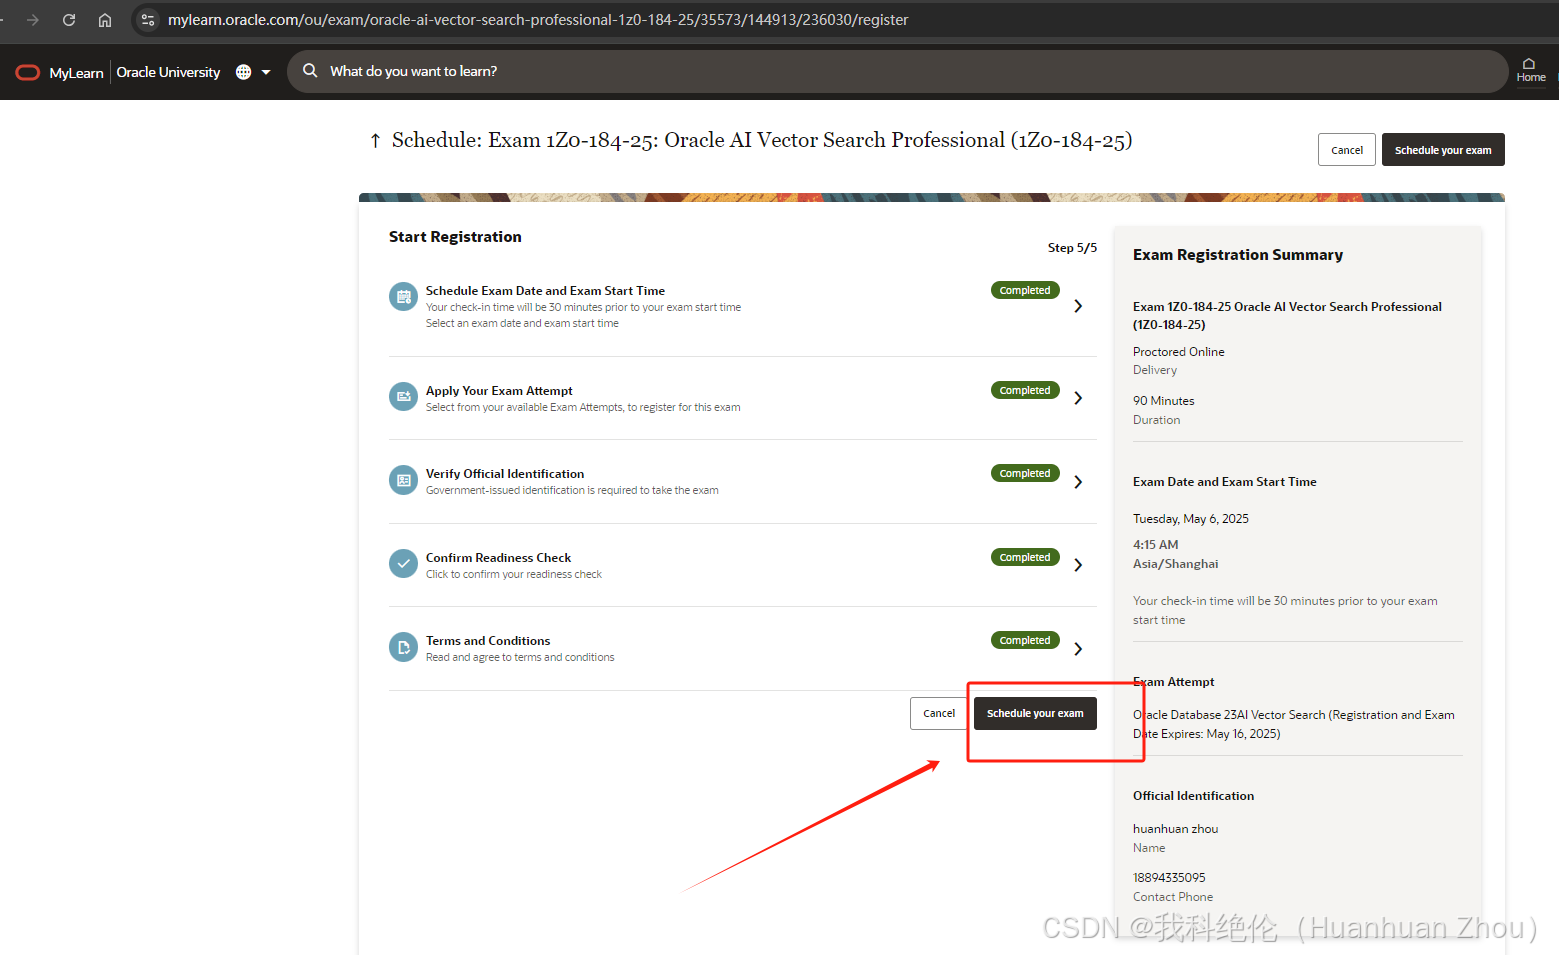Click Oracle University in the header

click(x=168, y=72)
